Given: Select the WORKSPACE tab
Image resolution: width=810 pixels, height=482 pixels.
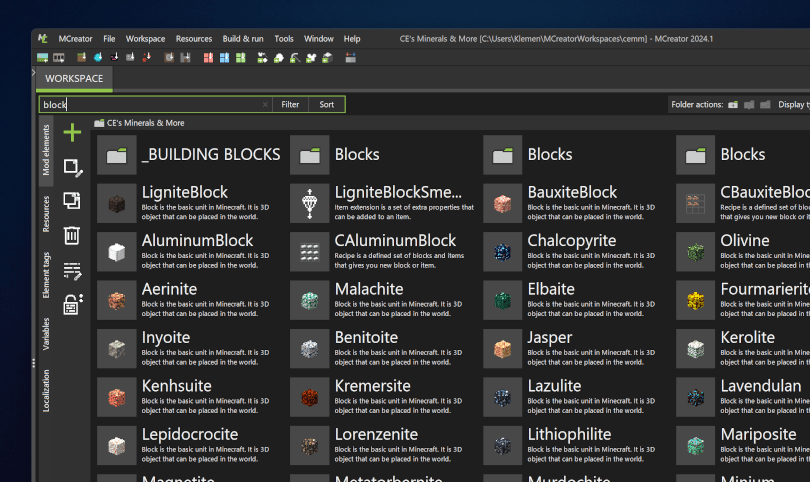Looking at the screenshot, I should point(74,79).
